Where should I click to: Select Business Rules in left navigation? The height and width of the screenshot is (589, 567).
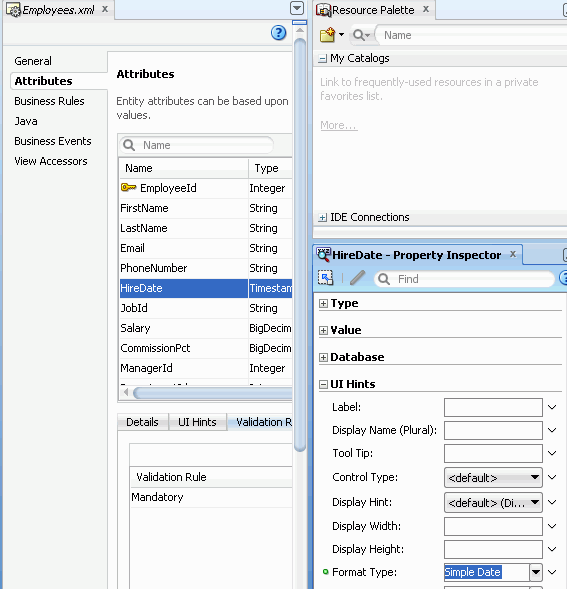49,101
